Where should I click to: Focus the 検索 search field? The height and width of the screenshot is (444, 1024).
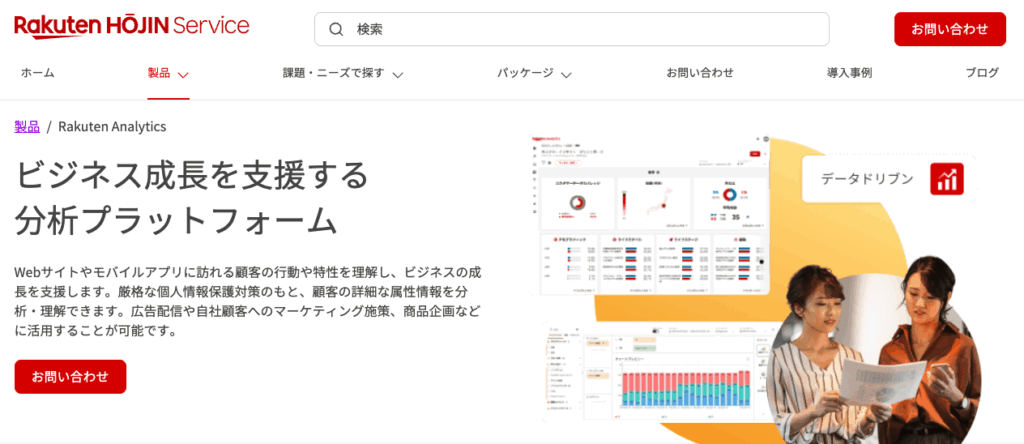point(571,29)
